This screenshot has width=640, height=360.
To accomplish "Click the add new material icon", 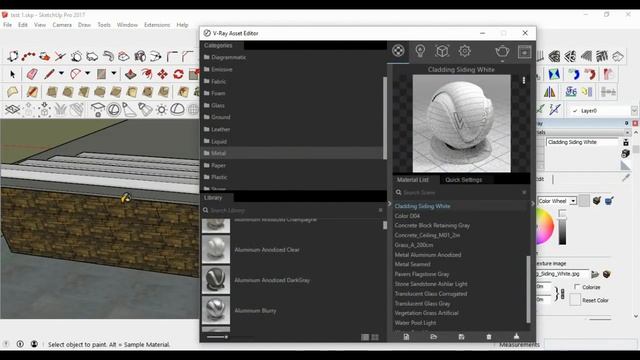I will click(x=406, y=337).
